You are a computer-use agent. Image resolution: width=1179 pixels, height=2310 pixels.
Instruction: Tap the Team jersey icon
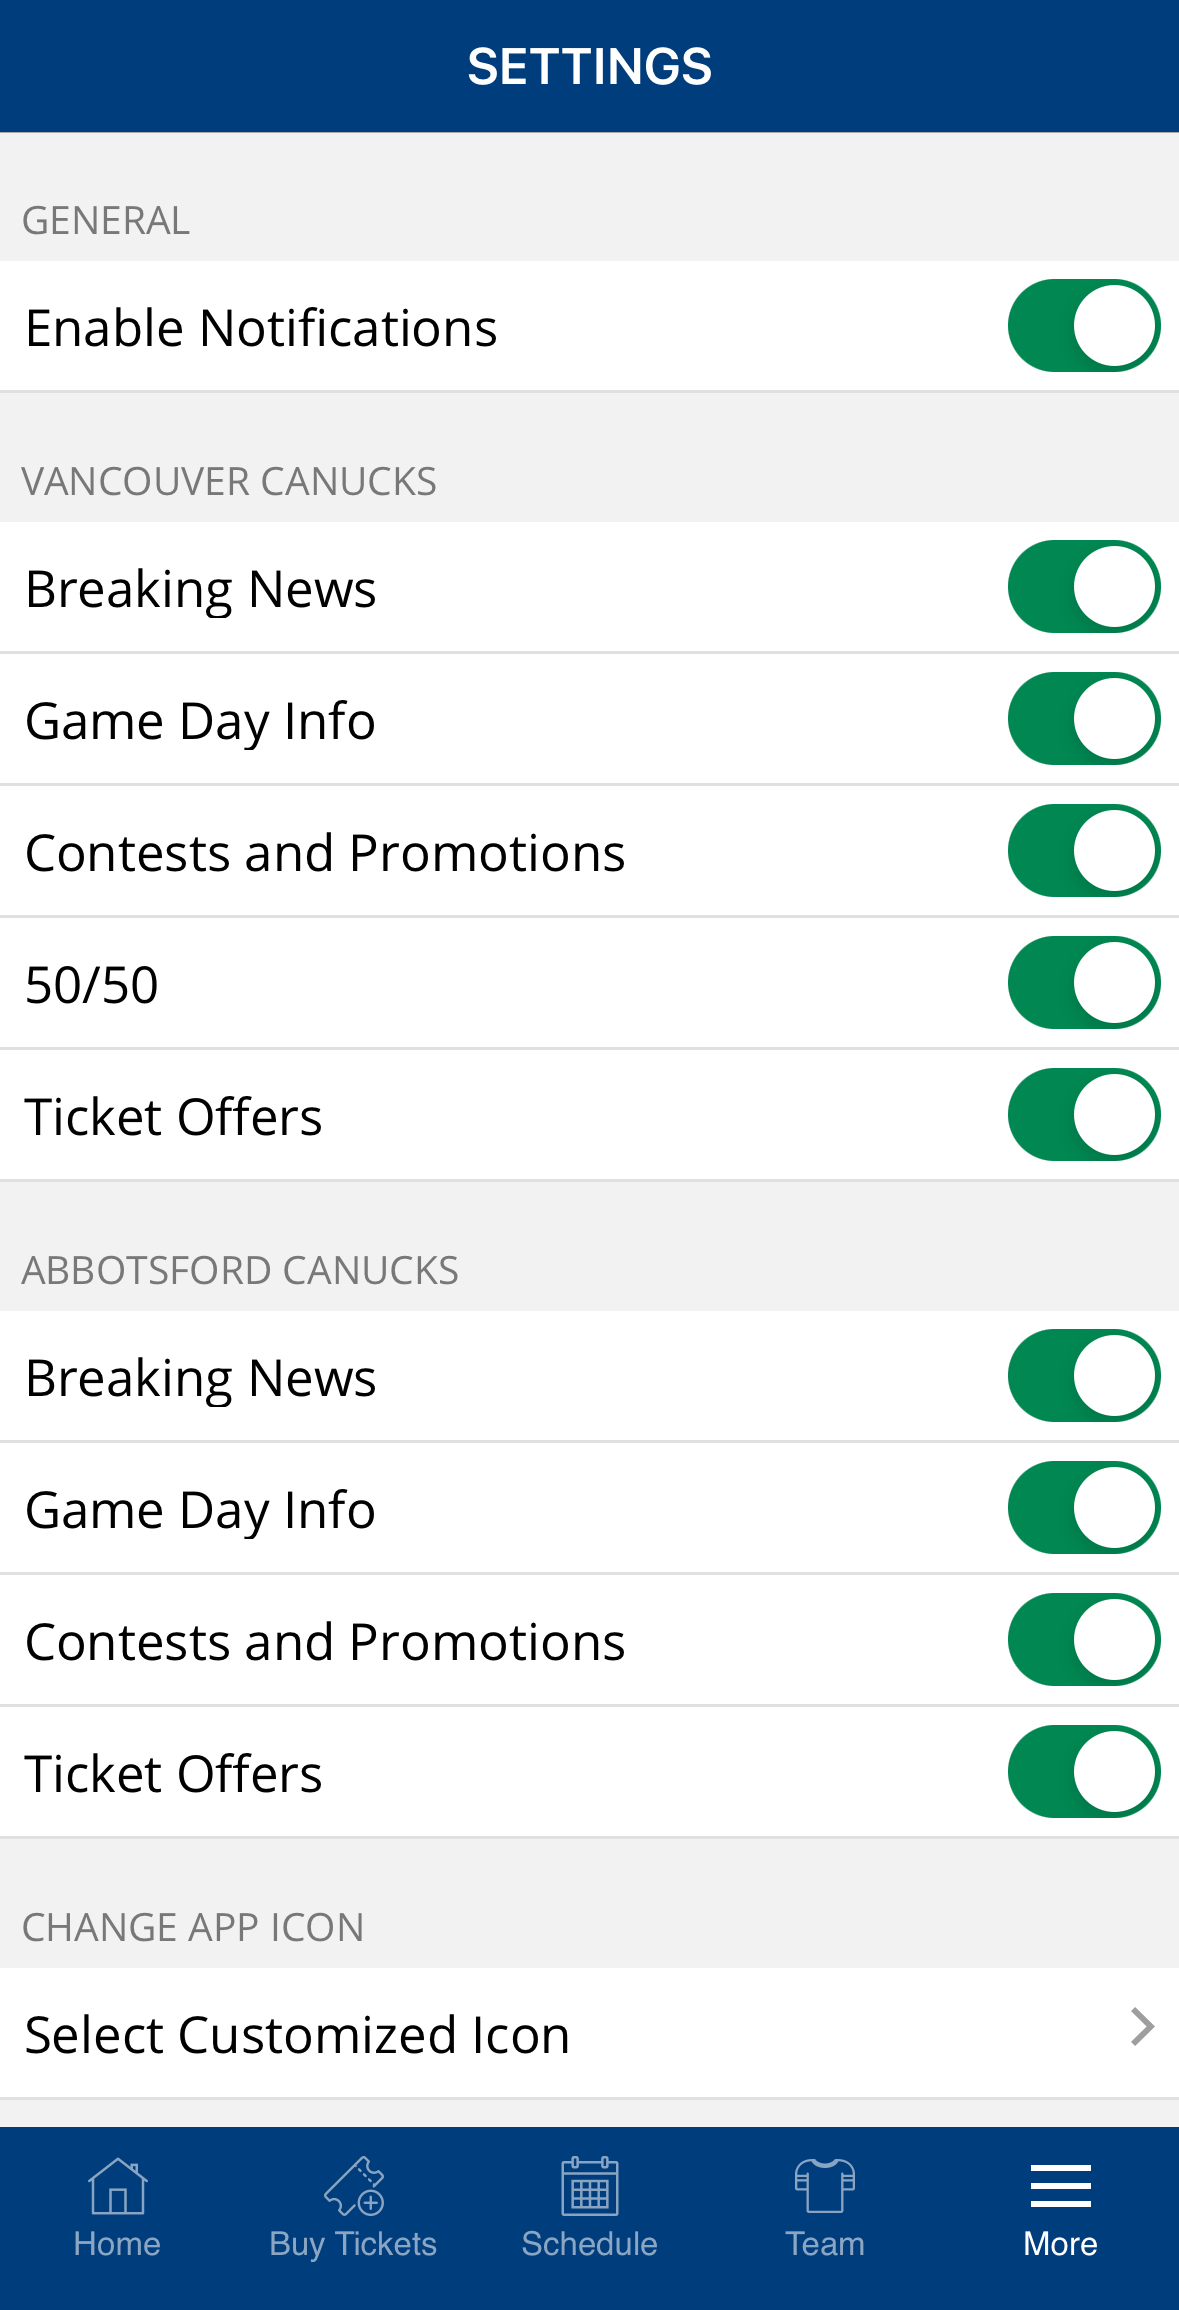tap(825, 2186)
